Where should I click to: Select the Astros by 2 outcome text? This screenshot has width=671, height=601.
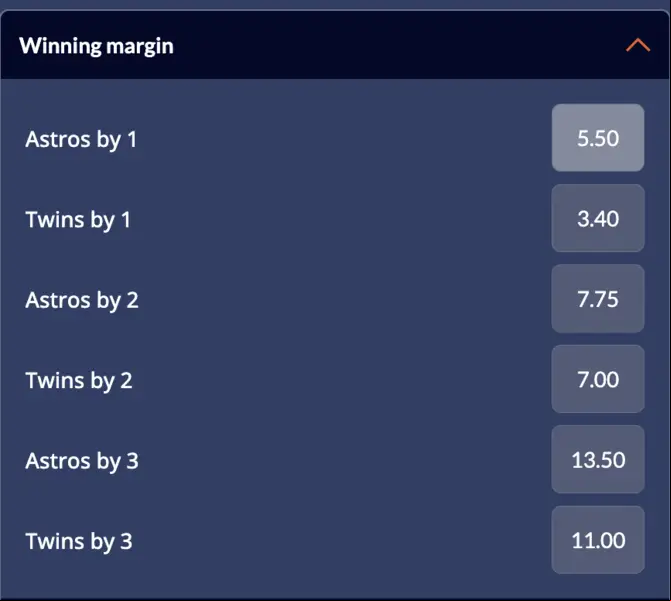pos(82,300)
